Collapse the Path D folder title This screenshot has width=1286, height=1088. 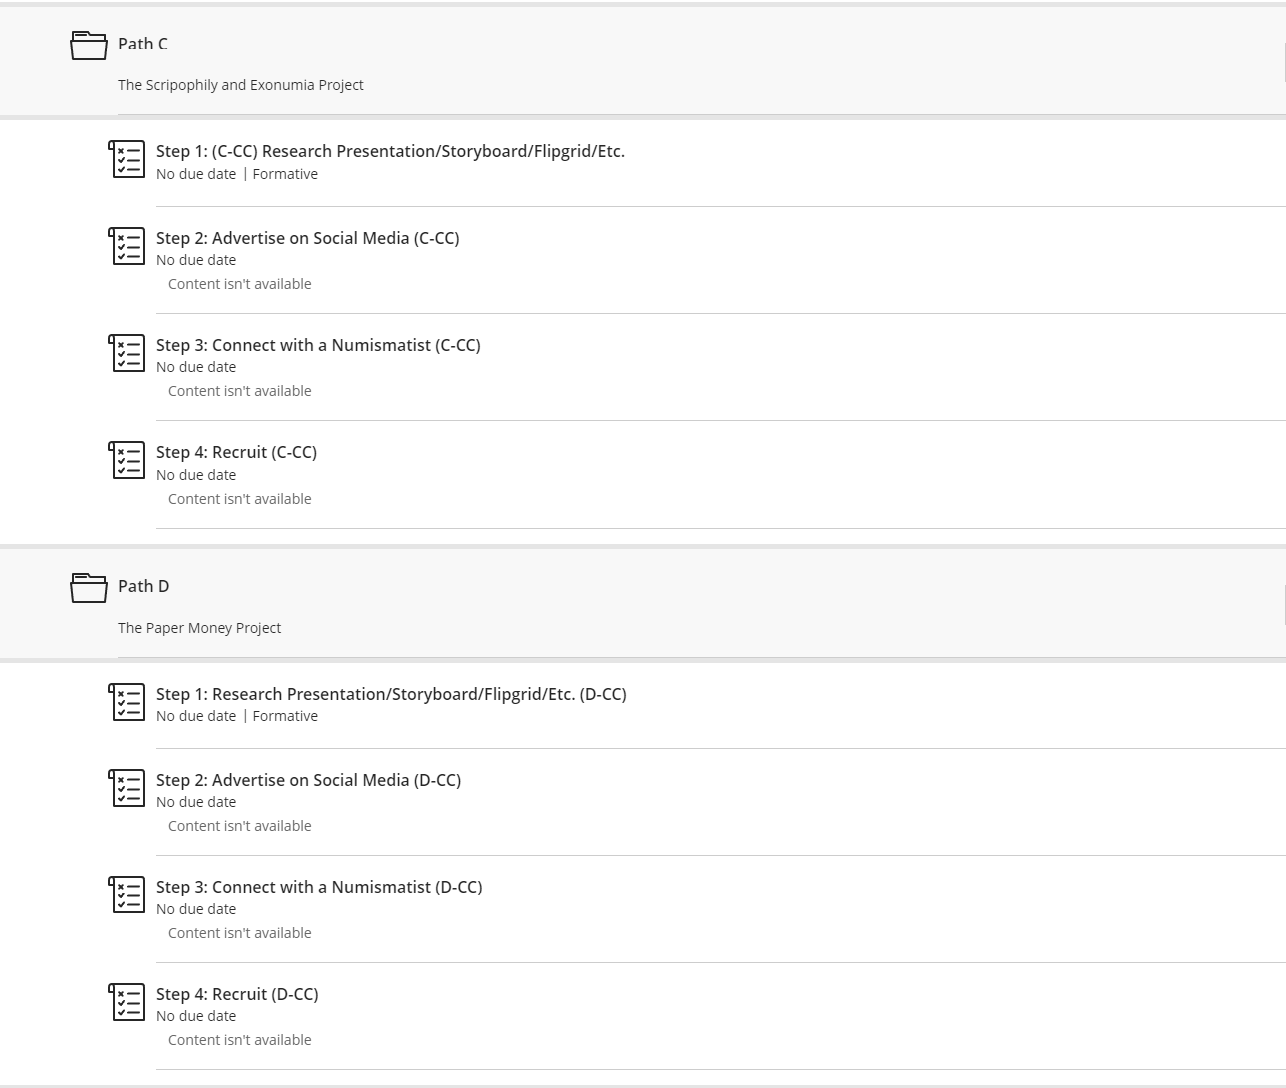pyautogui.click(x=143, y=586)
